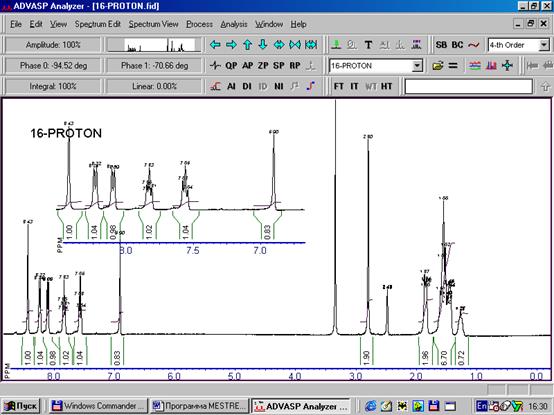This screenshot has height=415, width=554.
Task: Click the horizontal expand double-arrow icon
Action: pyautogui.click(x=279, y=45)
